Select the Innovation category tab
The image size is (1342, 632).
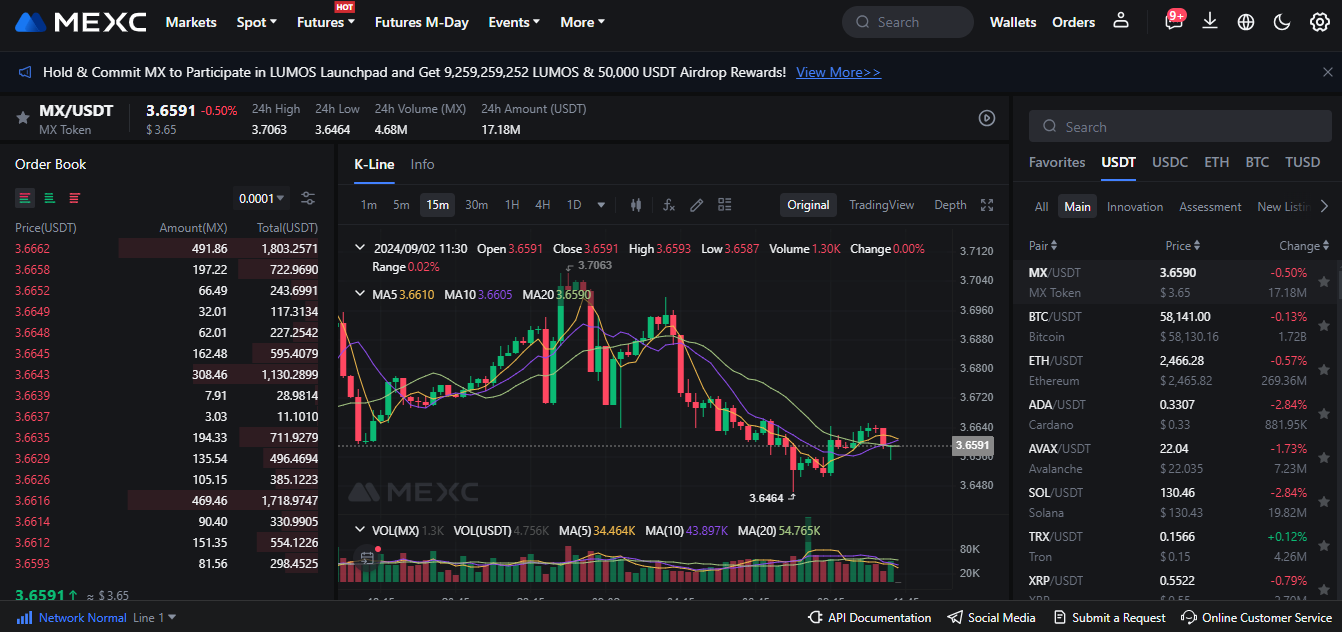click(x=1135, y=206)
